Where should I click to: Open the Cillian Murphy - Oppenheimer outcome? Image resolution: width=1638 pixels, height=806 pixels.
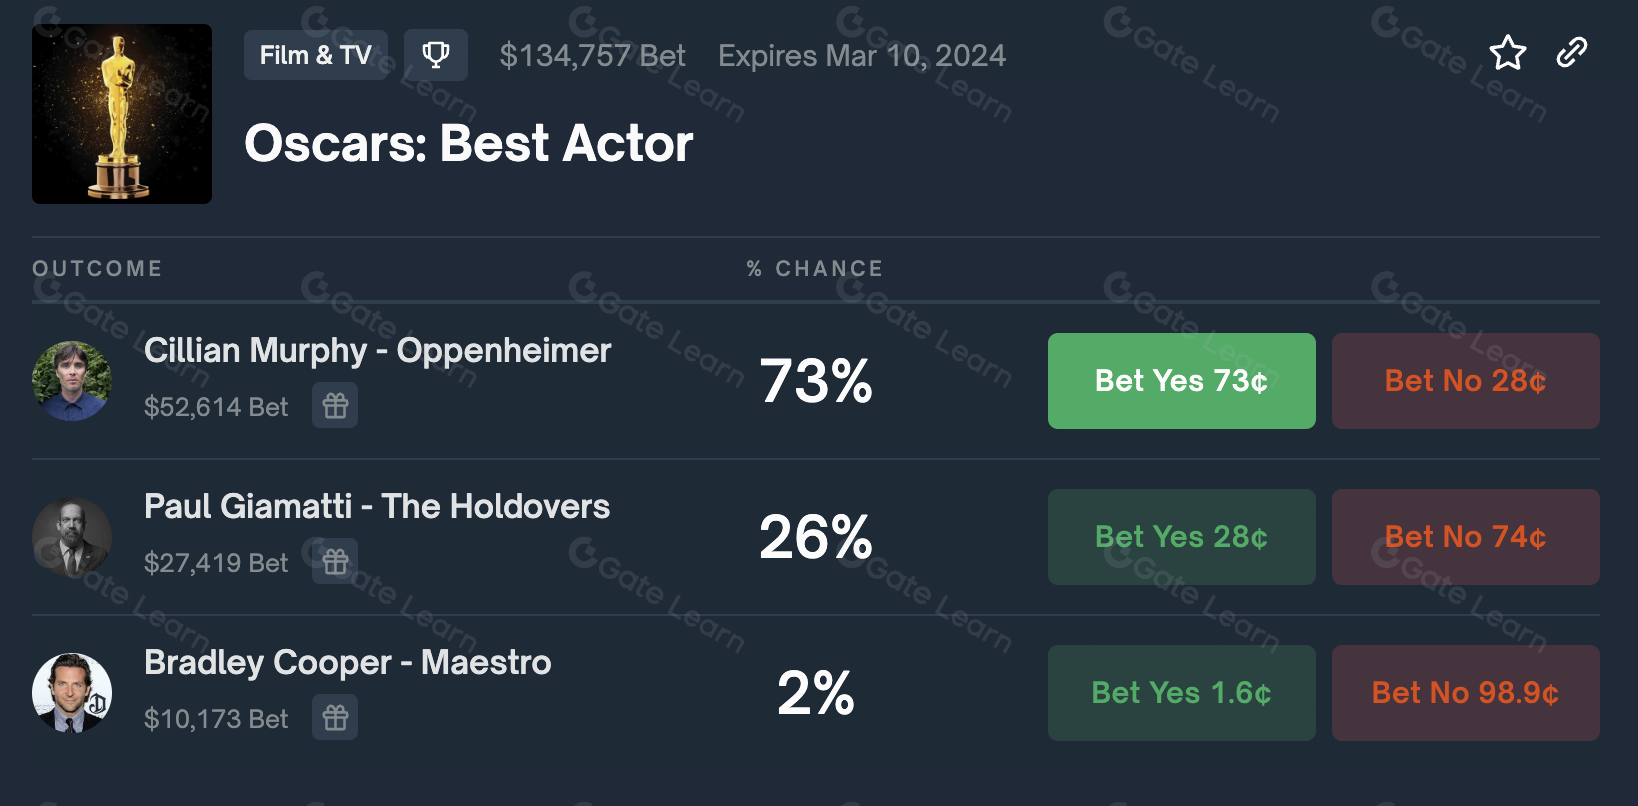coord(377,351)
